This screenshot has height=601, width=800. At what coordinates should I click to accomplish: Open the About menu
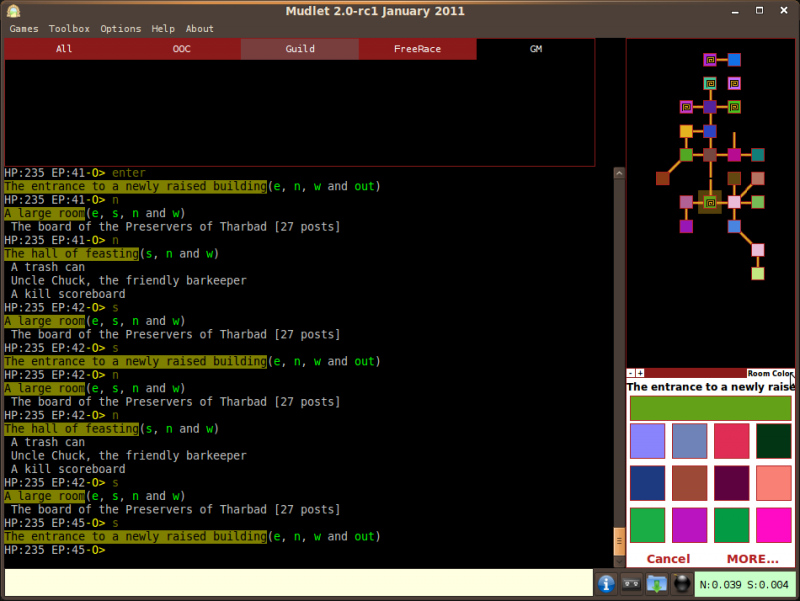pyautogui.click(x=199, y=29)
